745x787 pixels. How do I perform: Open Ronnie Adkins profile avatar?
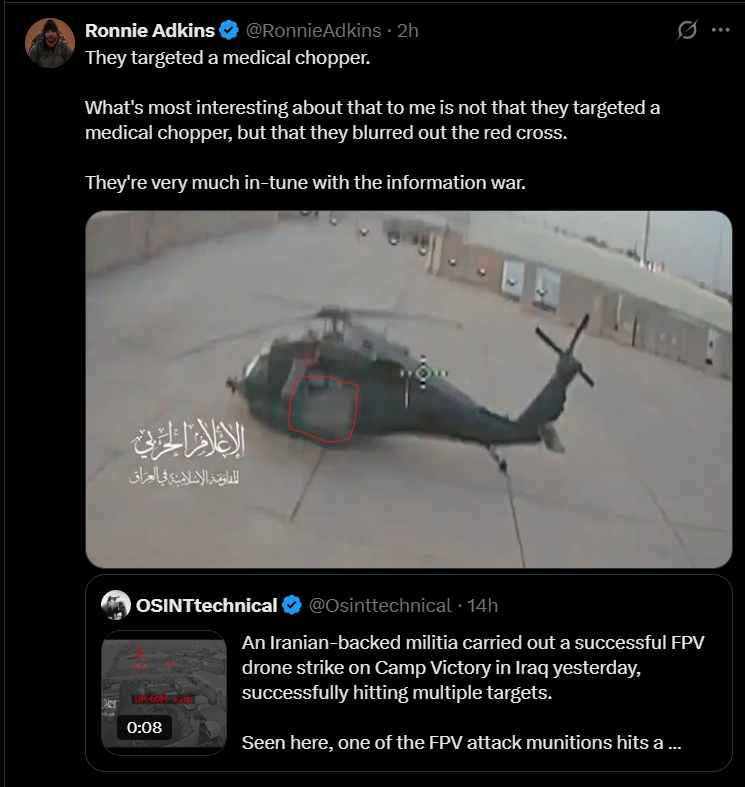click(x=50, y=43)
